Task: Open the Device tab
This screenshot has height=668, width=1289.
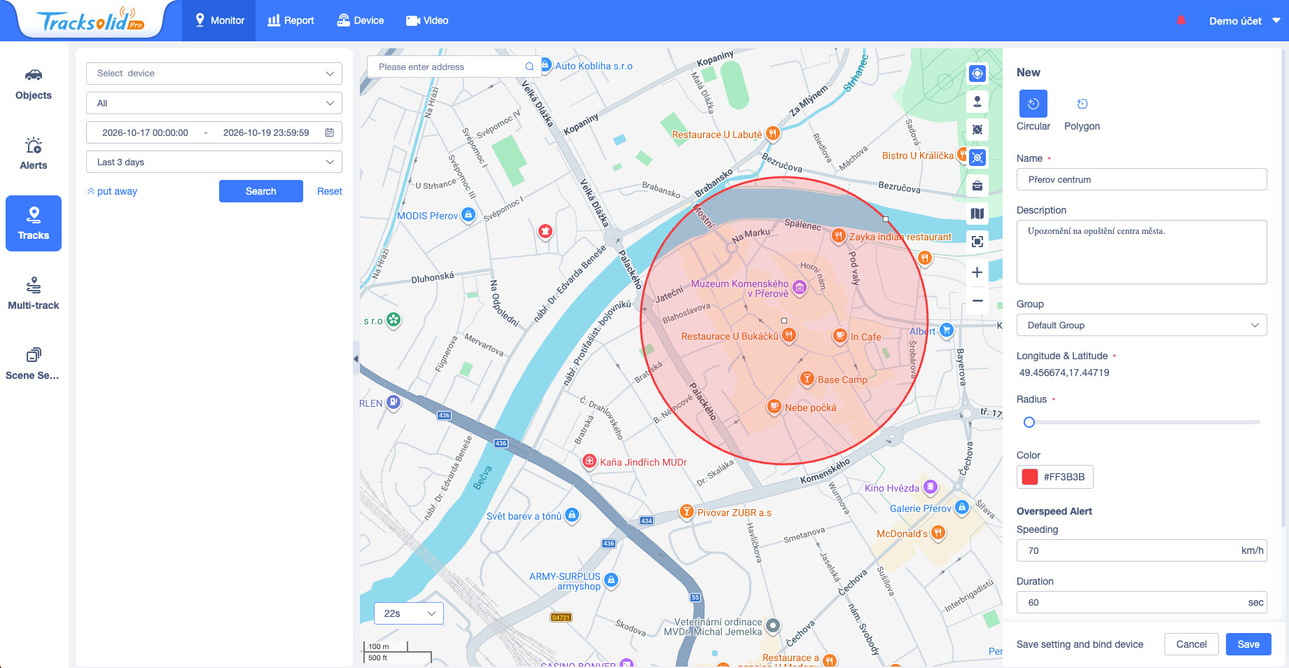Action: tap(360, 20)
